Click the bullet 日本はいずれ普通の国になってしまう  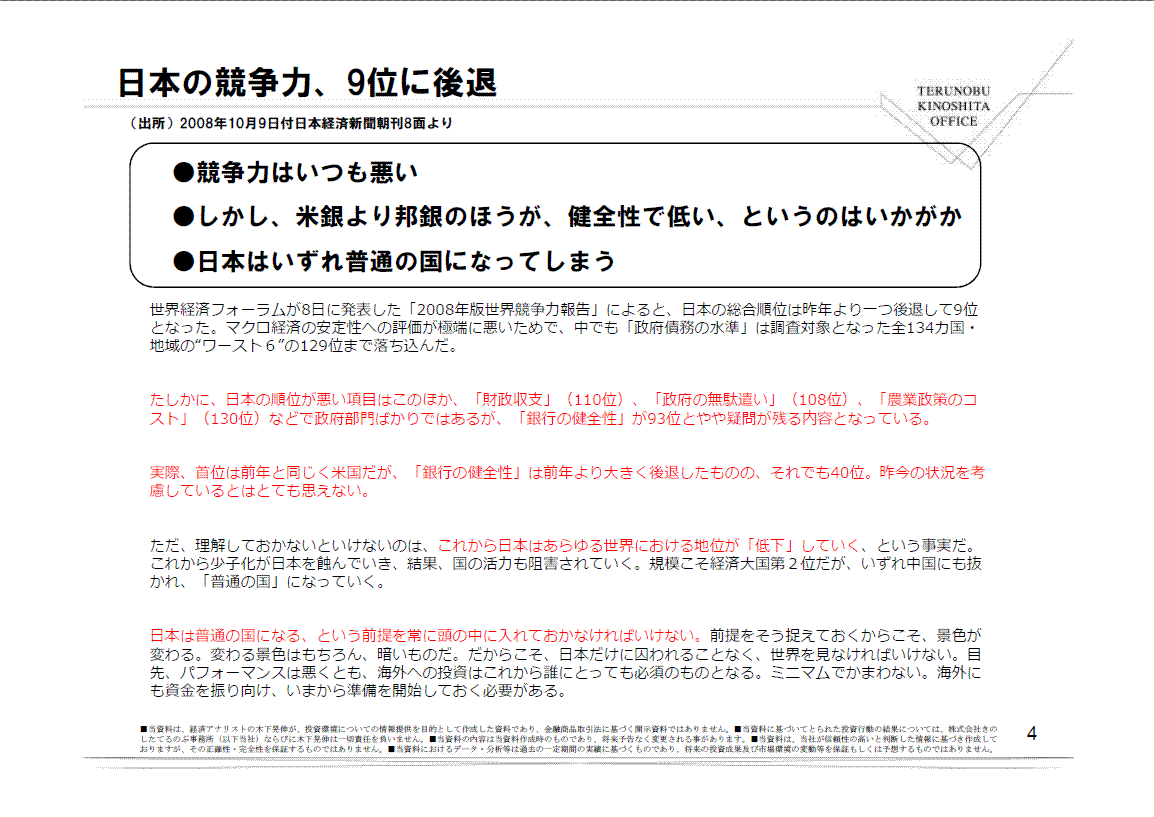[x=394, y=261]
